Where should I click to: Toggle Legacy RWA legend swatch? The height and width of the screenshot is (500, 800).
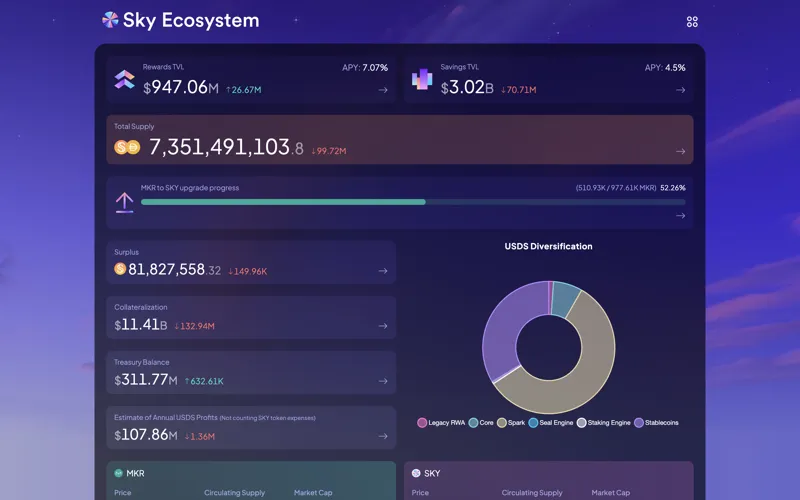[422, 422]
